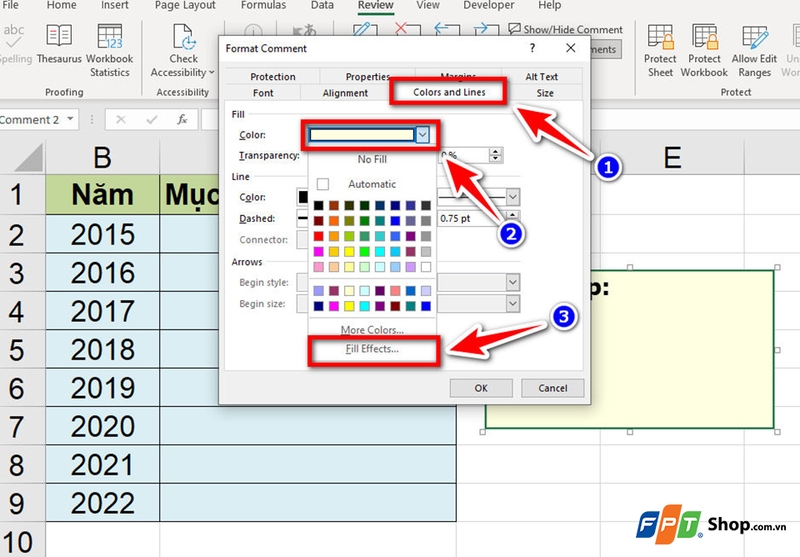Screen dimensions: 800x557
Task: Expand the Name Box dropdown
Action: (70, 119)
